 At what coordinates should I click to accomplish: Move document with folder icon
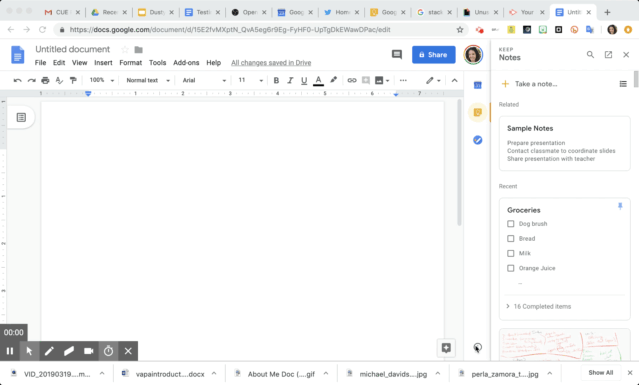click(x=139, y=50)
